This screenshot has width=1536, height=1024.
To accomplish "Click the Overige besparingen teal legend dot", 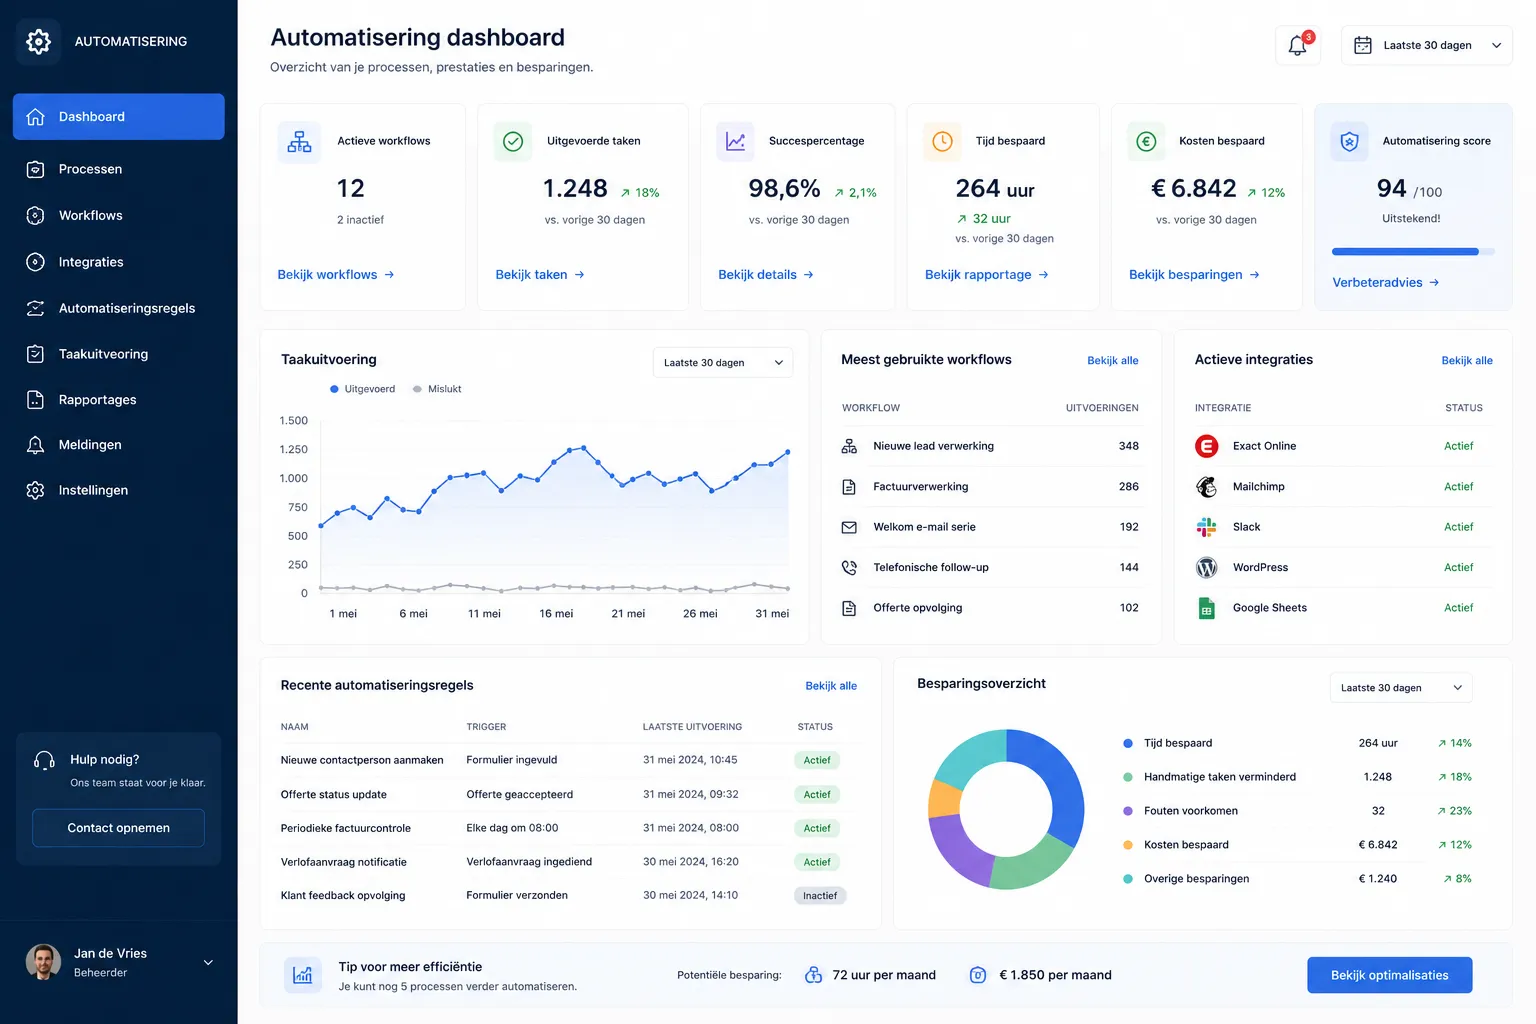I will click(1128, 879).
